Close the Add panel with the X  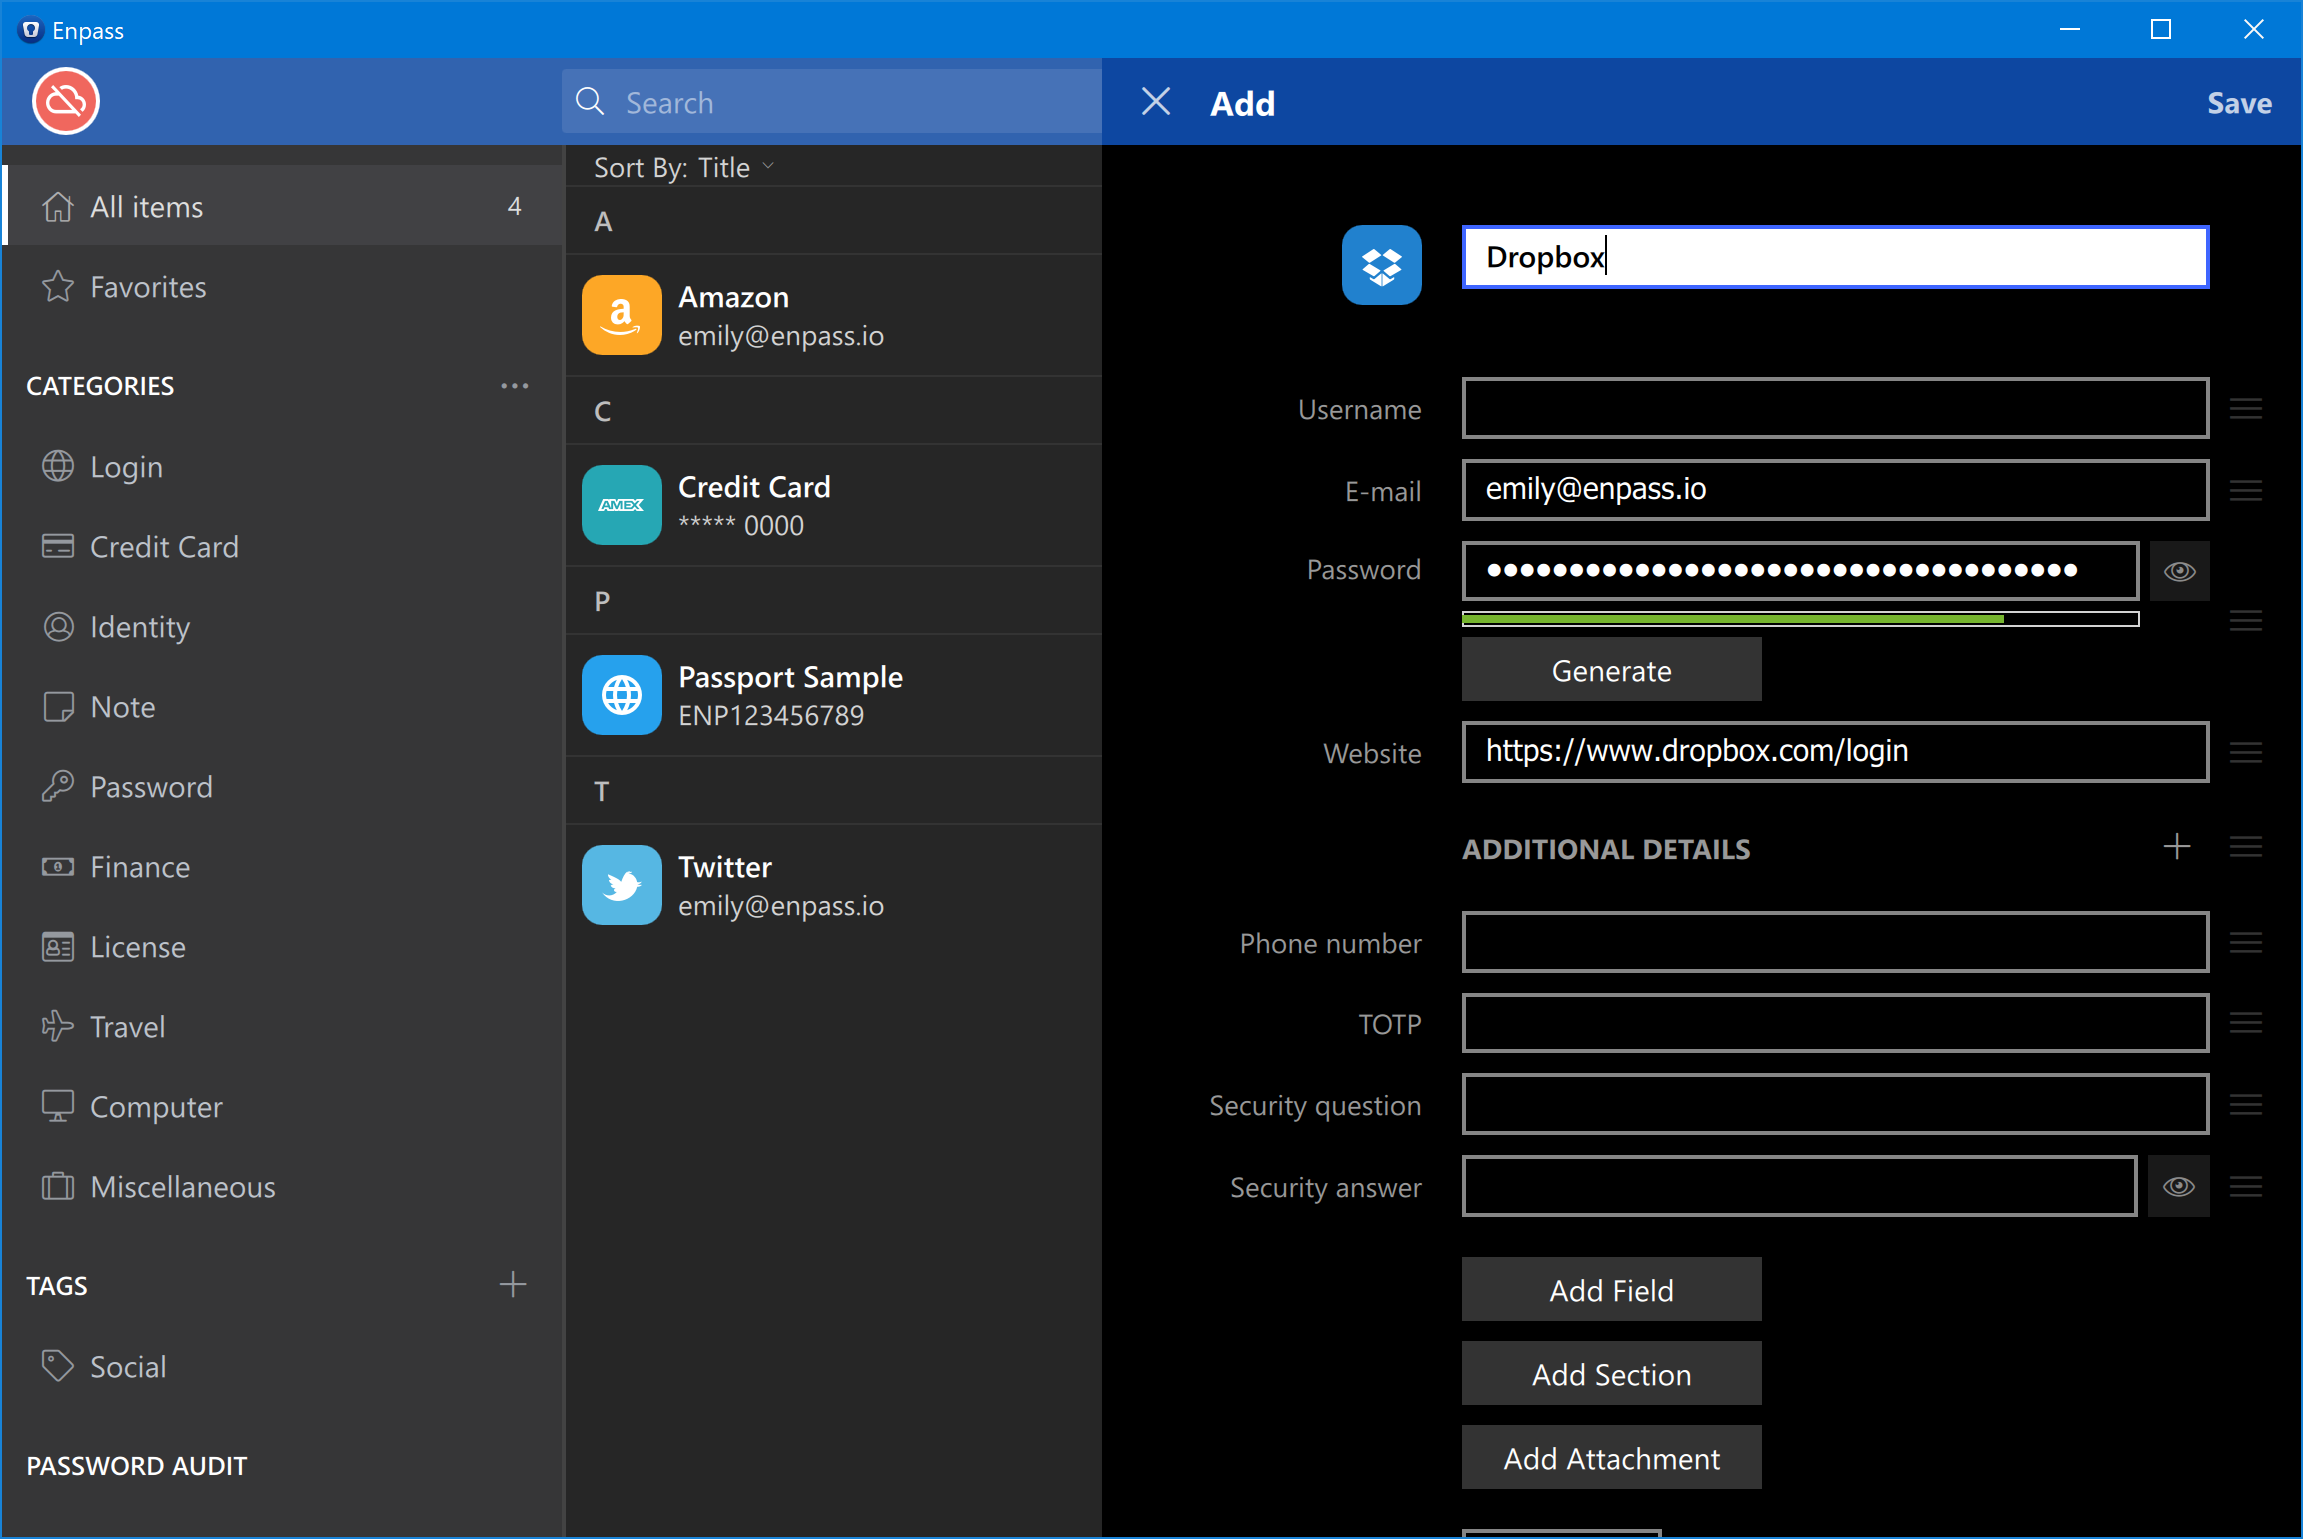pyautogui.click(x=1156, y=102)
